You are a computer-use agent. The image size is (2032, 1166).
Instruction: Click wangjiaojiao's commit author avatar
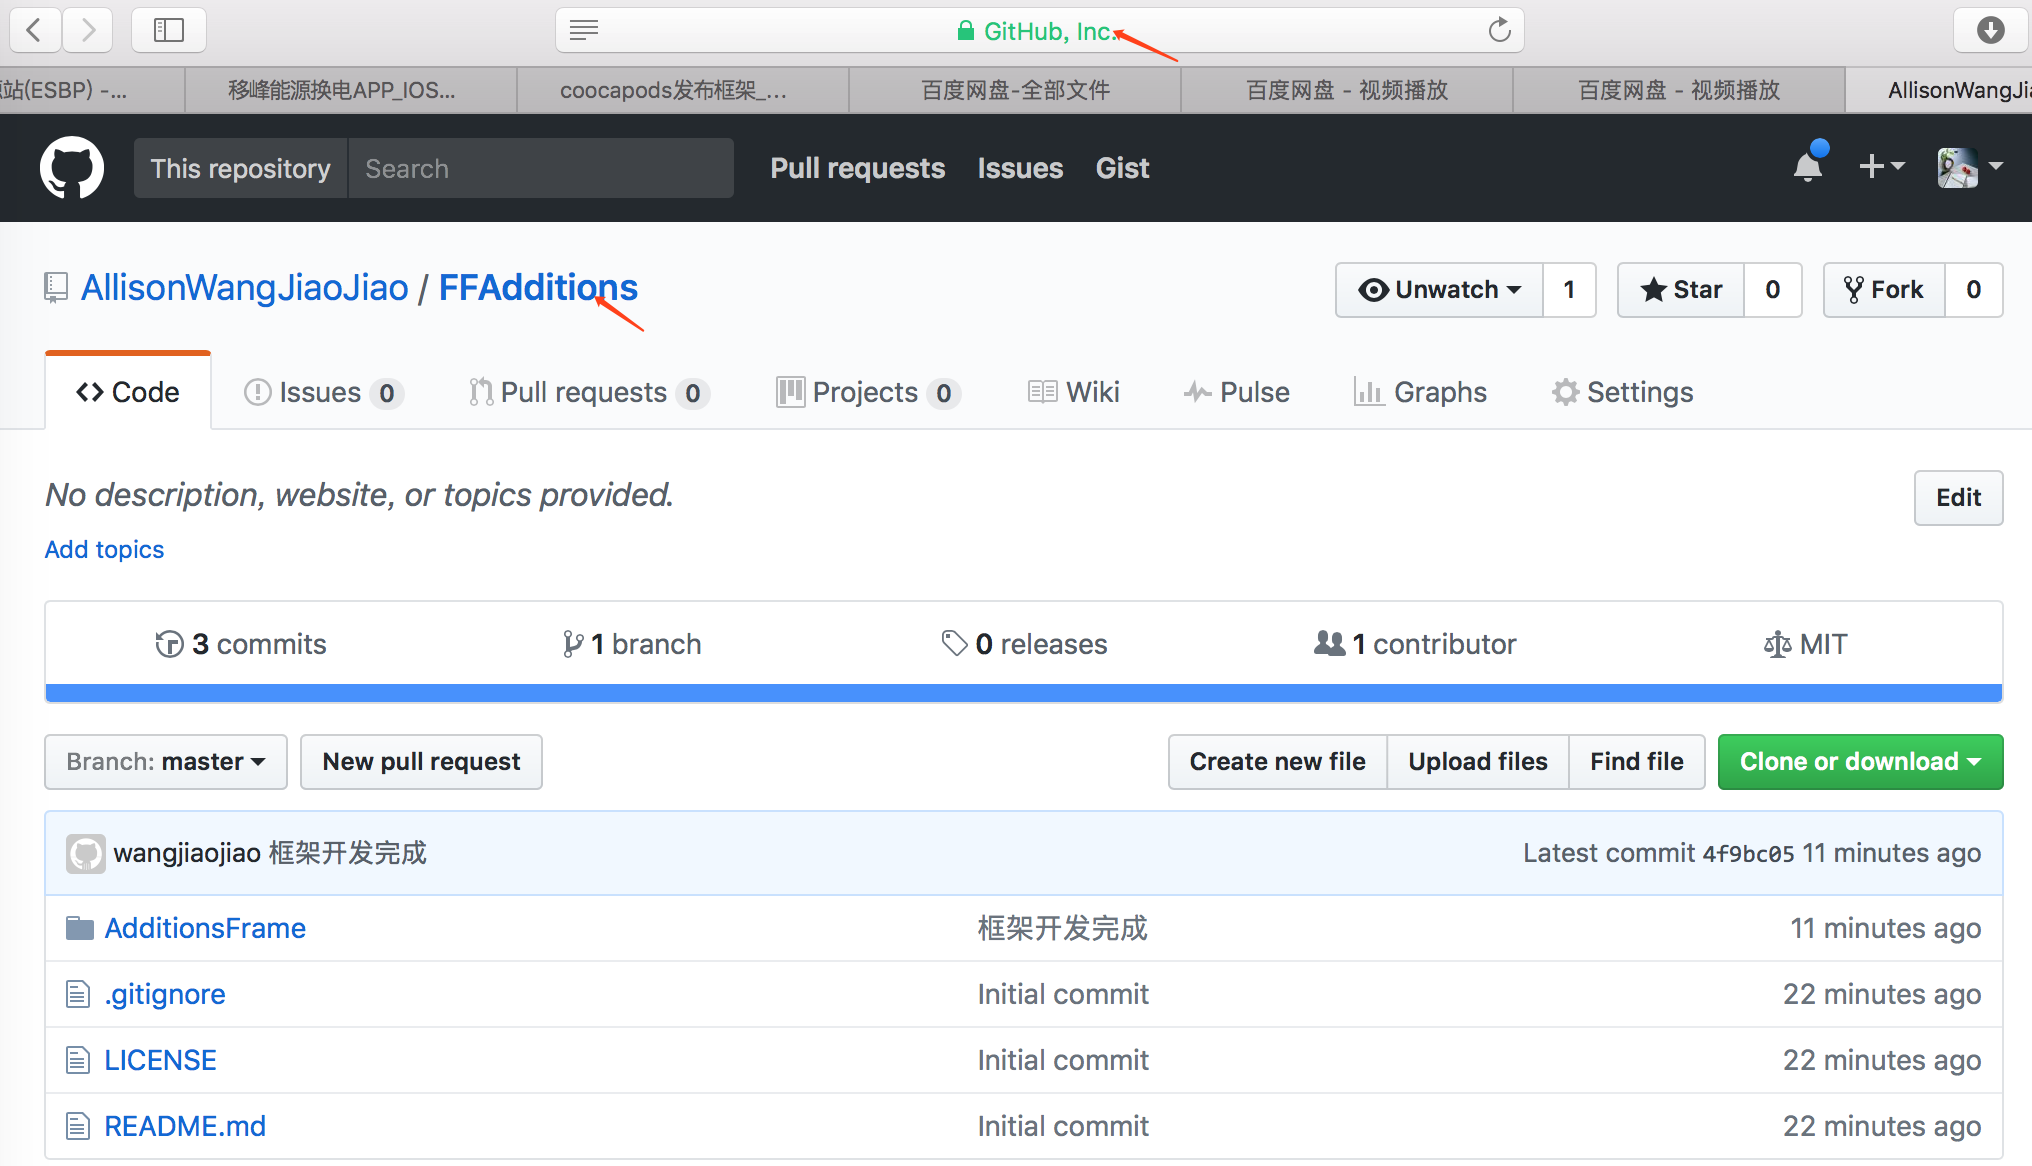[x=86, y=853]
